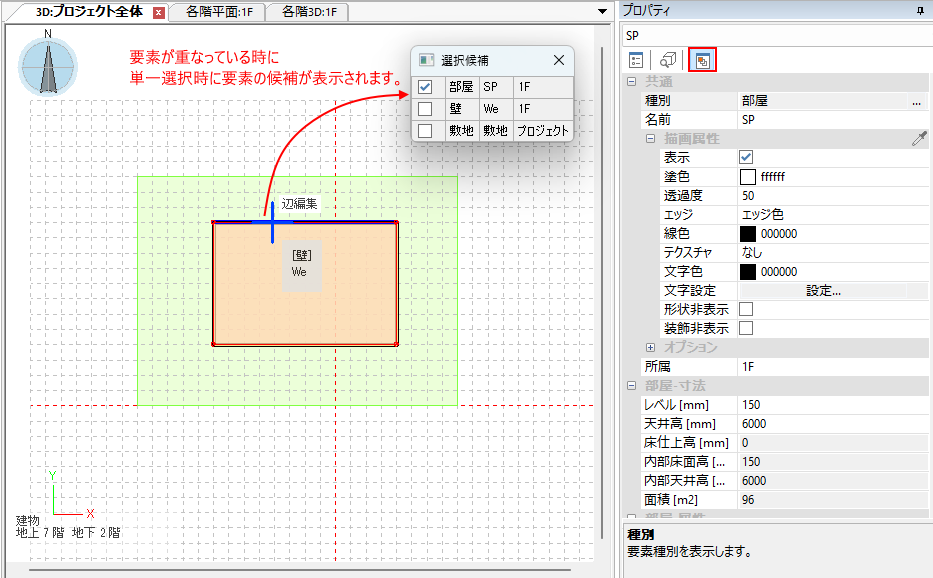933x578 pixels.
Task: Click the 3D box search icon
Action: tap(669, 61)
